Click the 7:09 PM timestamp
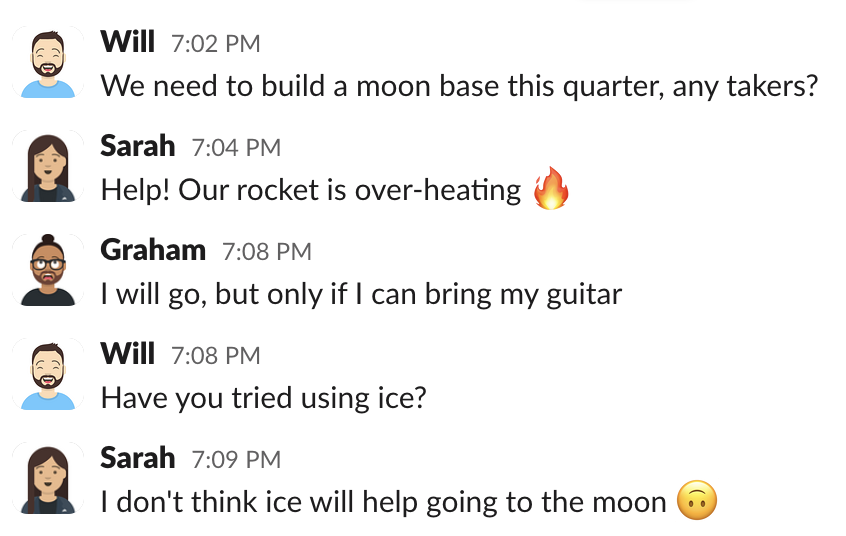Viewport: 846px width, 536px height. 236,460
